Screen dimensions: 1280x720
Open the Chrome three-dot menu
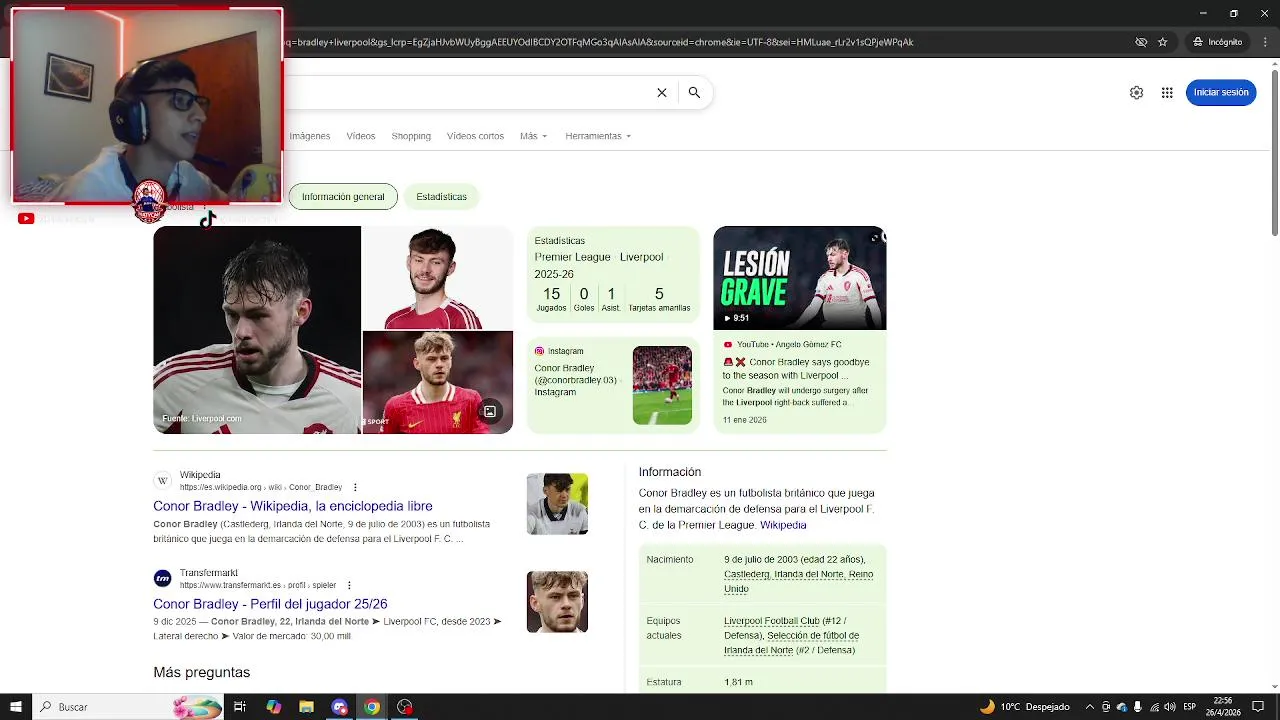coord(1265,42)
